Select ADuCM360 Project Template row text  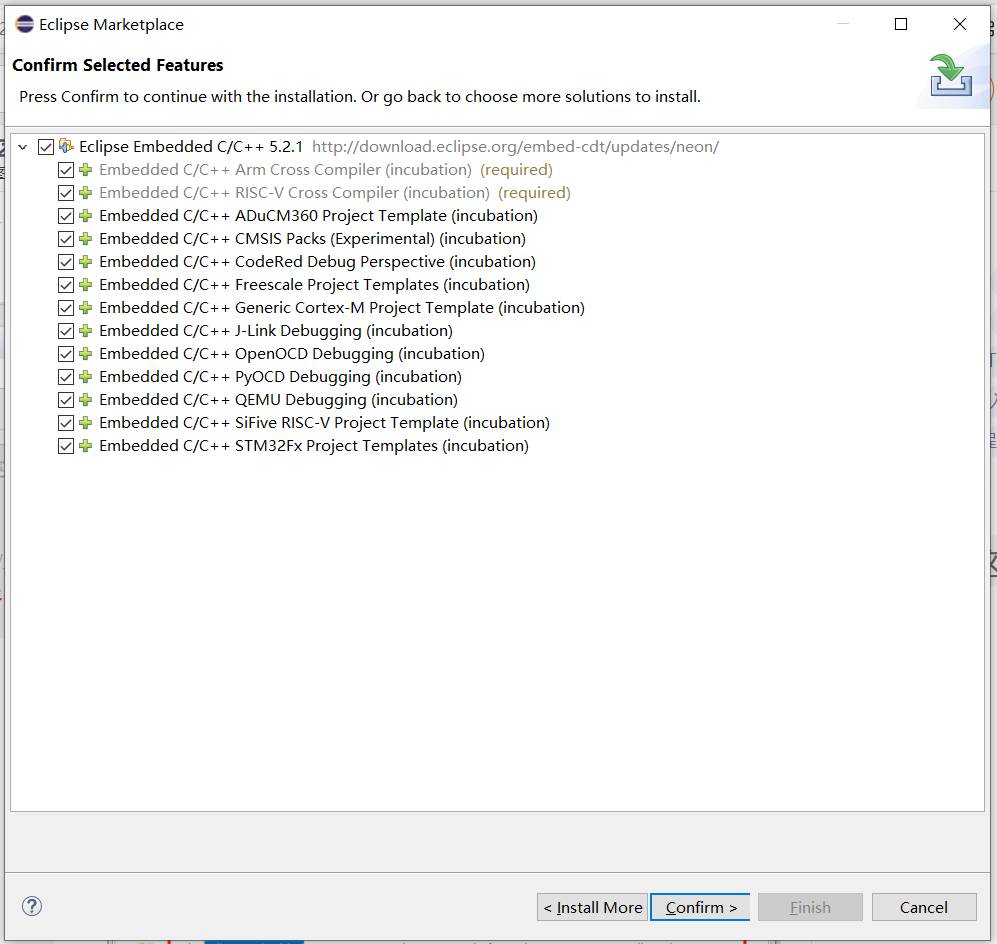pyautogui.click(x=319, y=216)
